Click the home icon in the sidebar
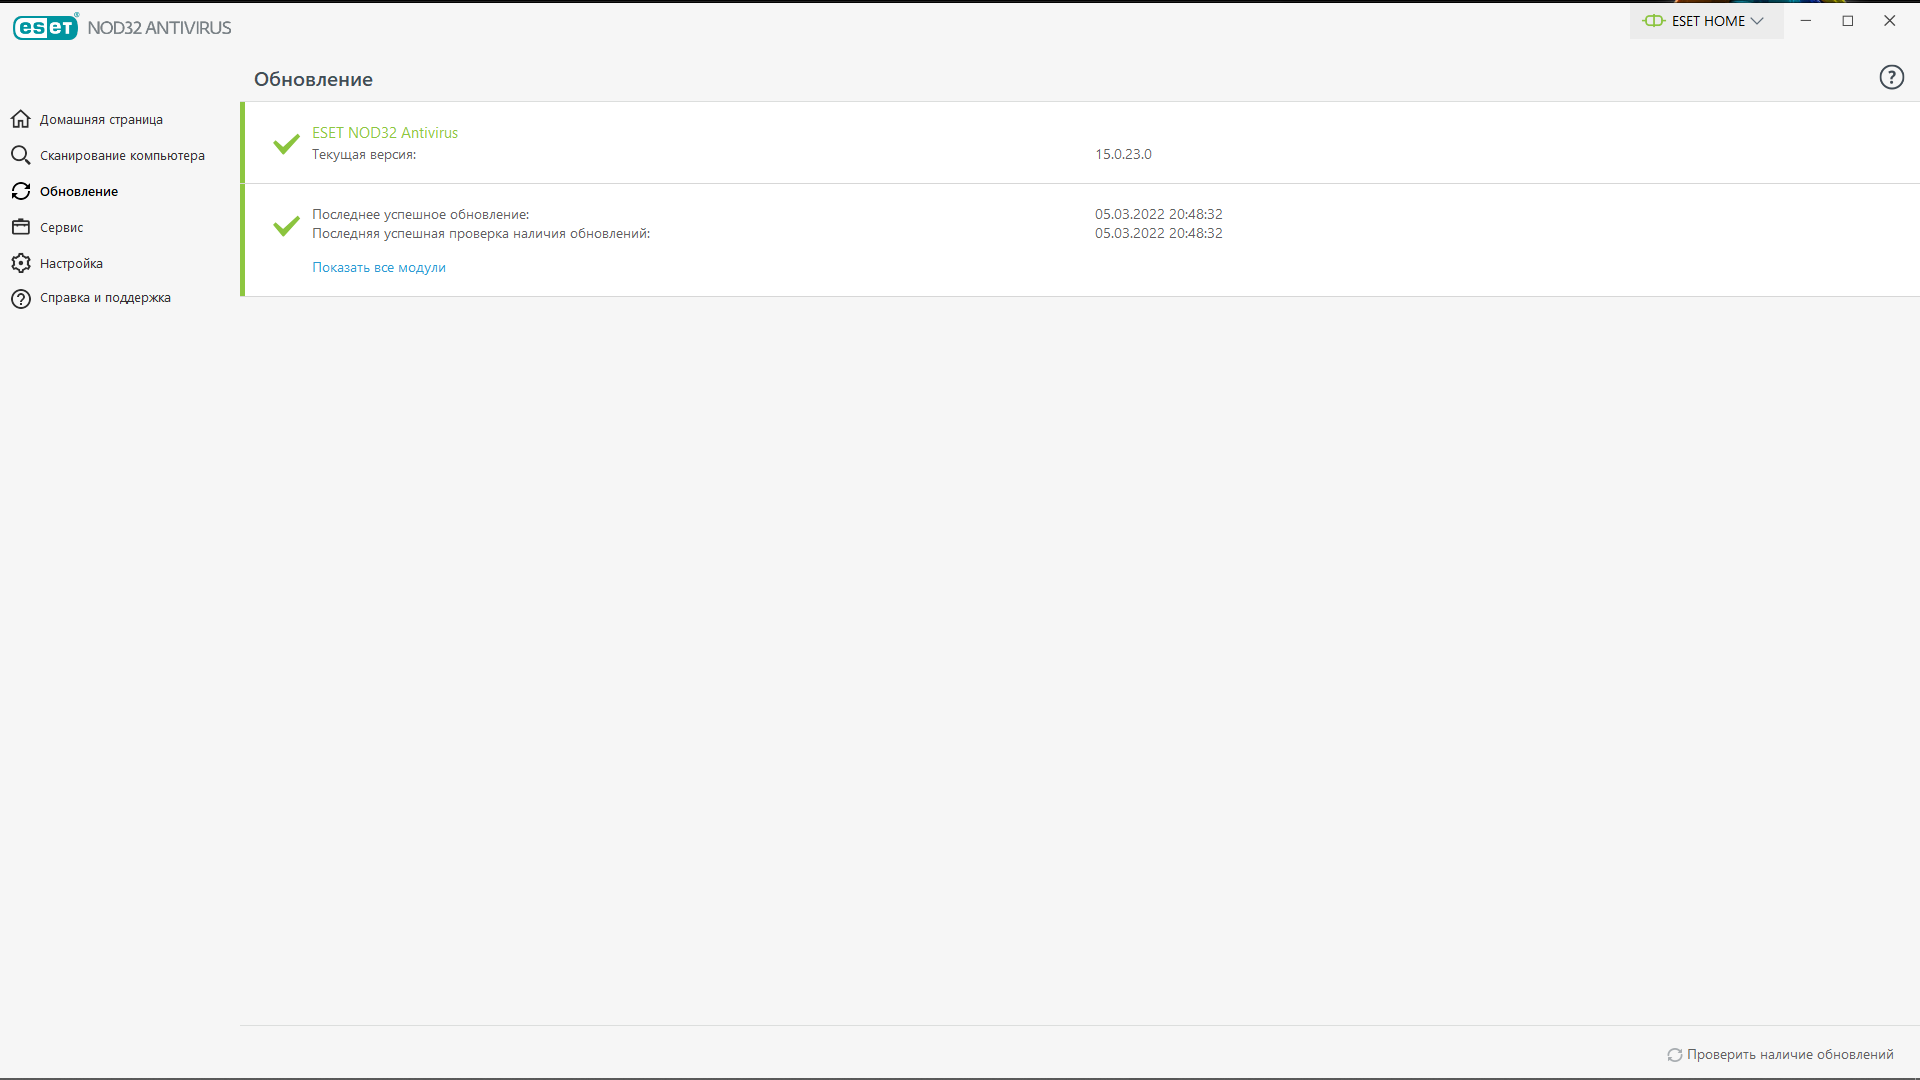Viewport: 1920px width, 1080px height. [x=21, y=120]
